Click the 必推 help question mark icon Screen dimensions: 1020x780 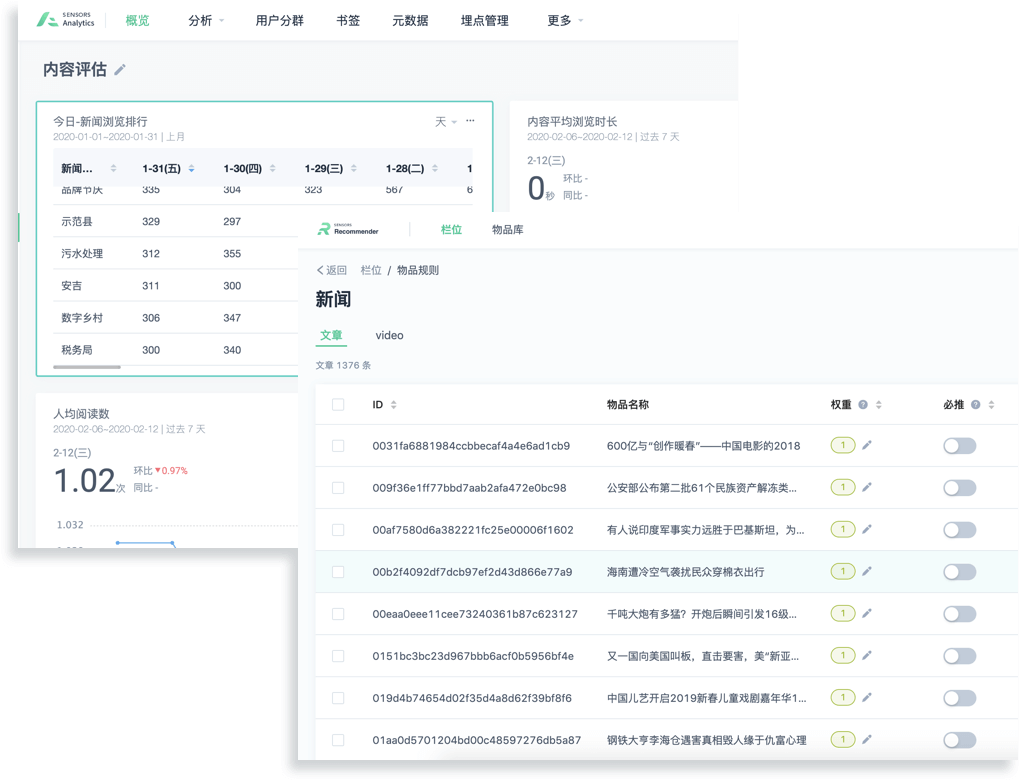[x=975, y=405]
